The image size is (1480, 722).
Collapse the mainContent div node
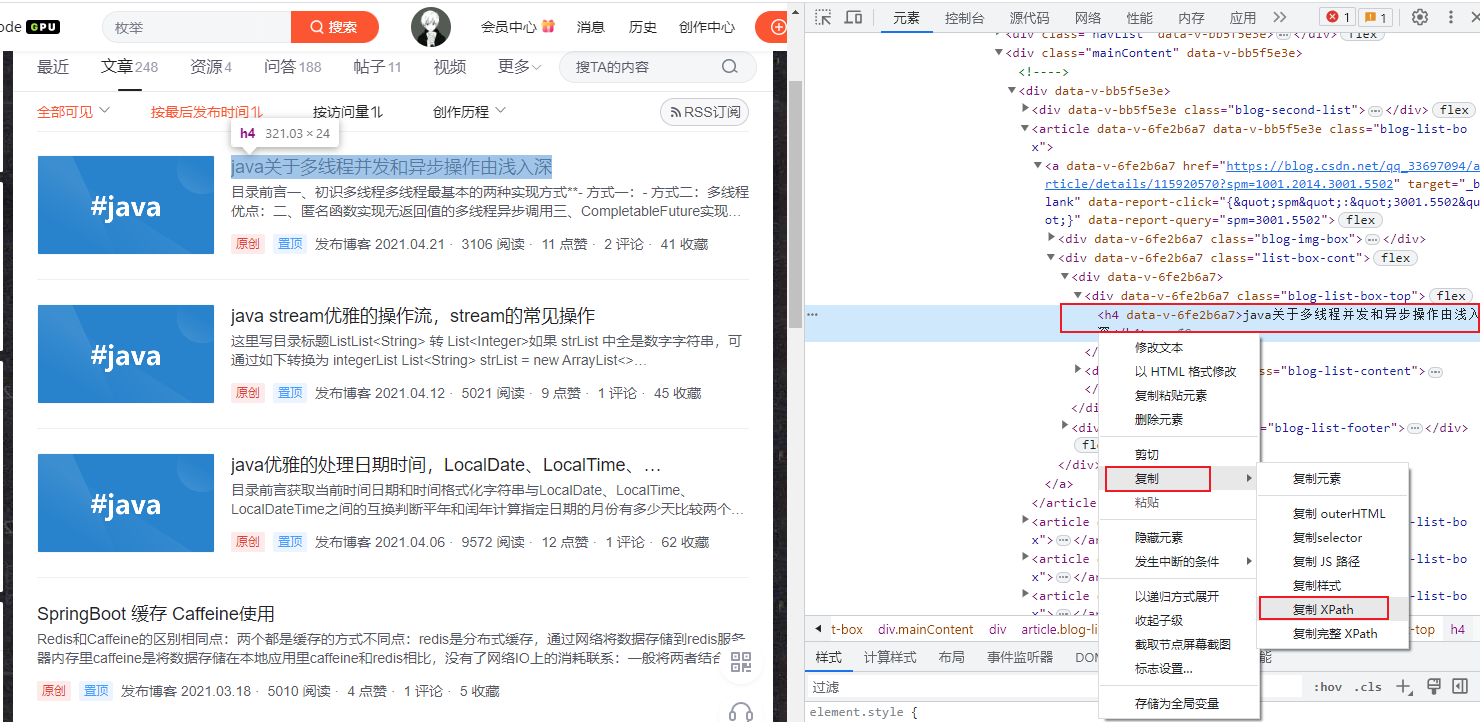tap(998, 53)
